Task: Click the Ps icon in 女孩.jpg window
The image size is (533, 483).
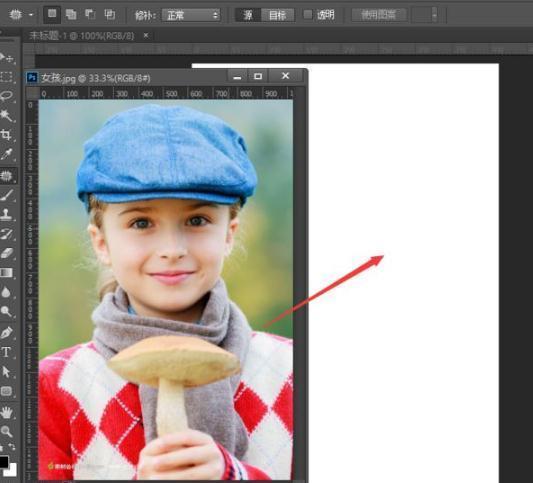Action: 32,78
